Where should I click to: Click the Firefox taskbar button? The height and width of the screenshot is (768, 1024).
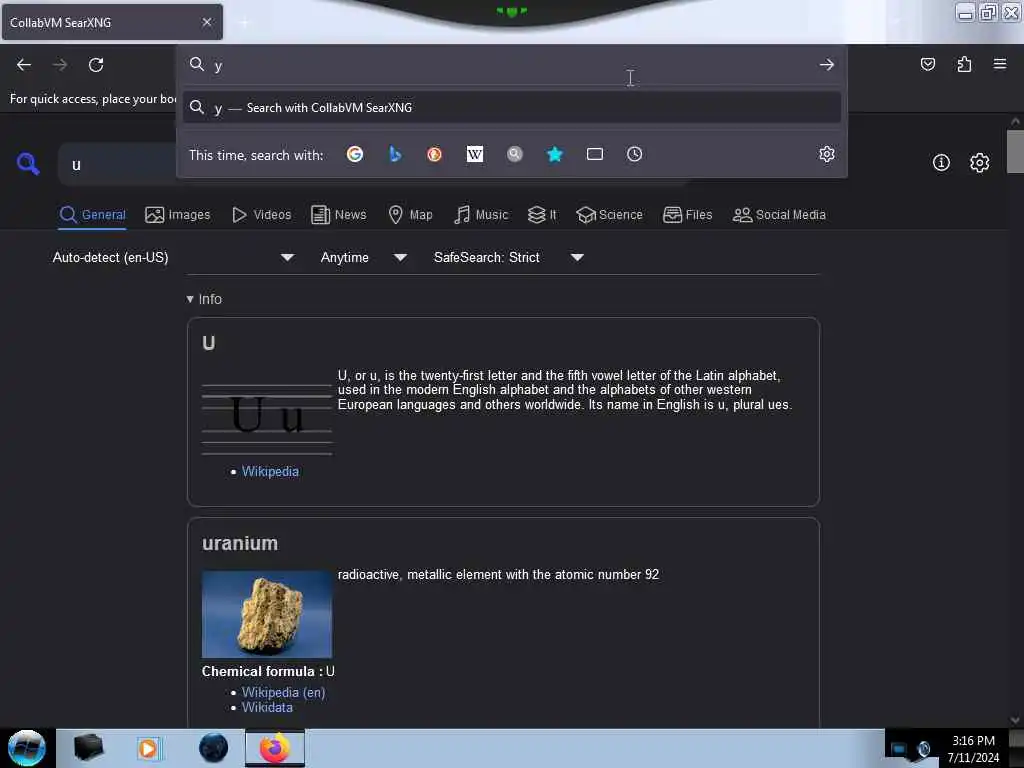(x=275, y=748)
